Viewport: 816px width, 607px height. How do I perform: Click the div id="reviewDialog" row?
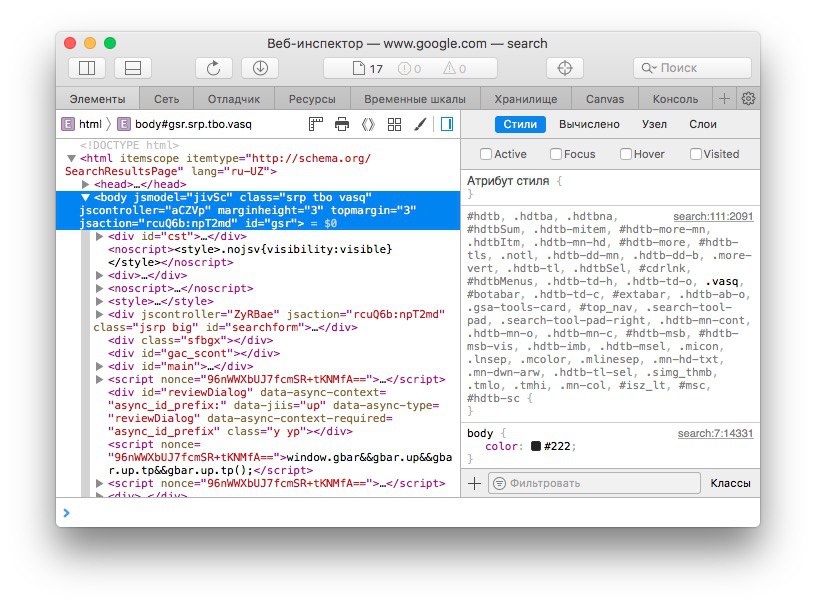[x=273, y=412]
